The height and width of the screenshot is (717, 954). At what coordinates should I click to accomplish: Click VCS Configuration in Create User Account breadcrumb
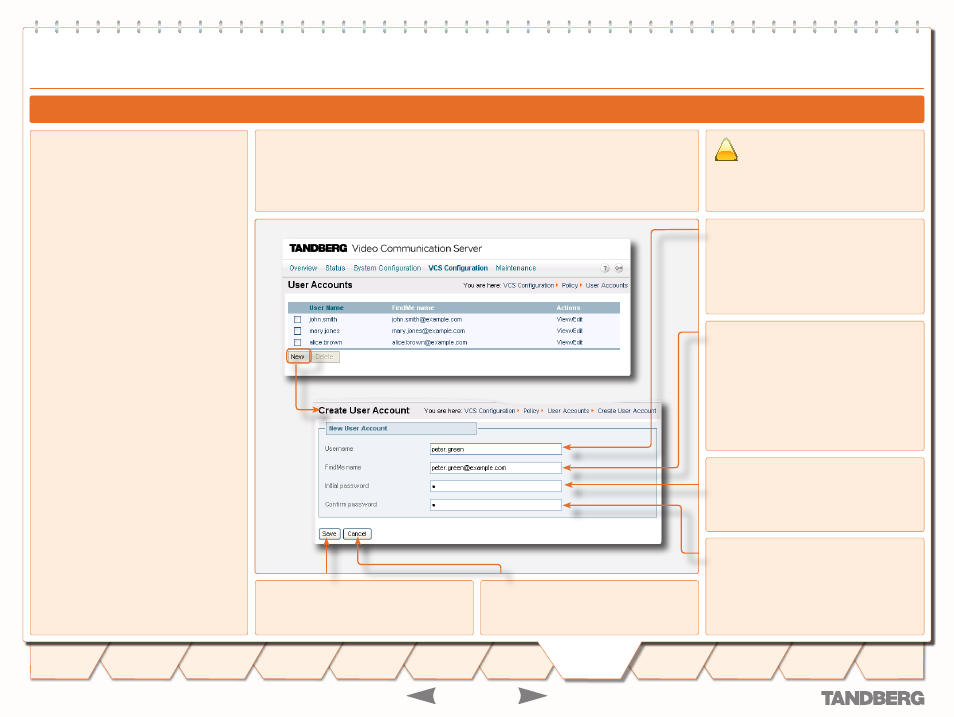[489, 411]
